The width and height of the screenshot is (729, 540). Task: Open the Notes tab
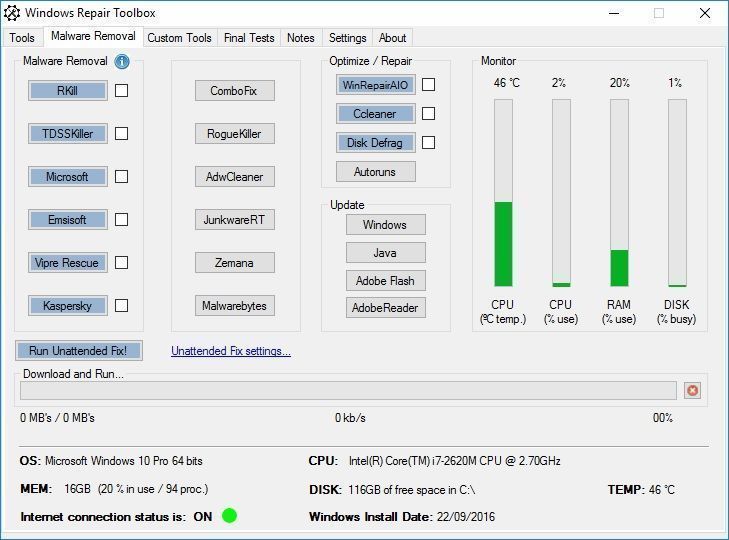pos(301,38)
